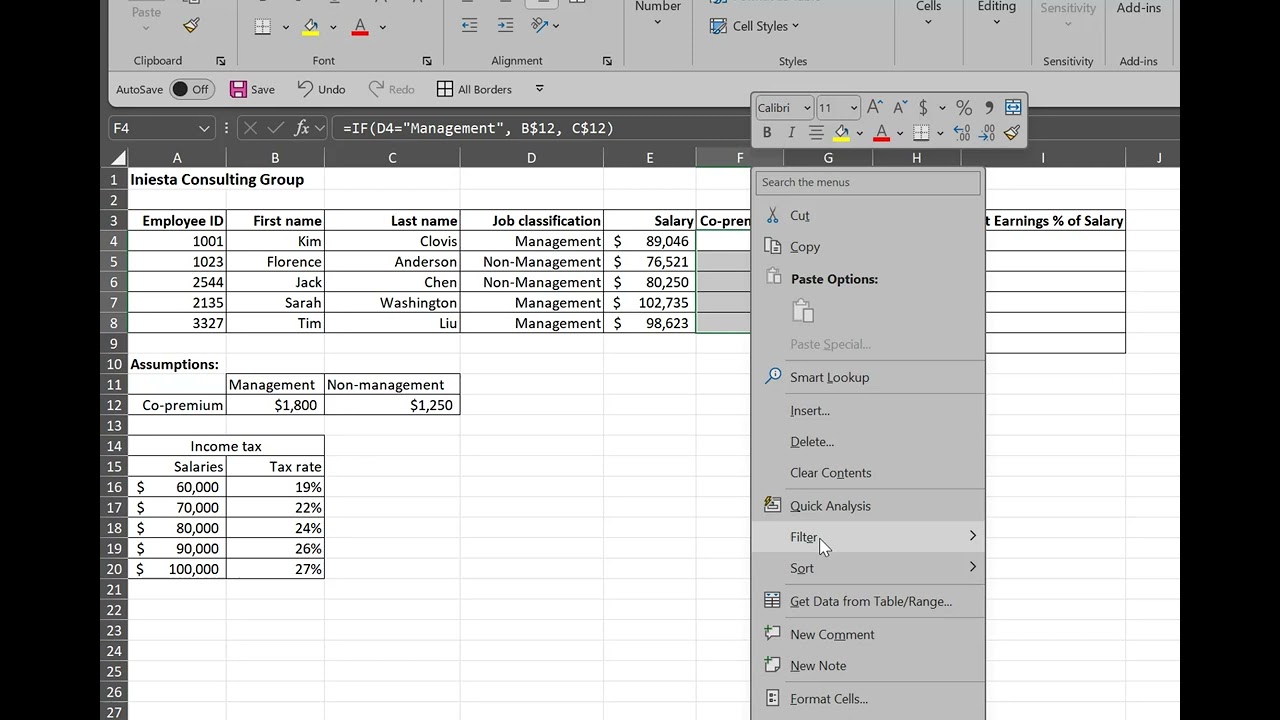Screen dimensions: 1280x720
Task: Open Cell Styles gallery
Action: [754, 26]
